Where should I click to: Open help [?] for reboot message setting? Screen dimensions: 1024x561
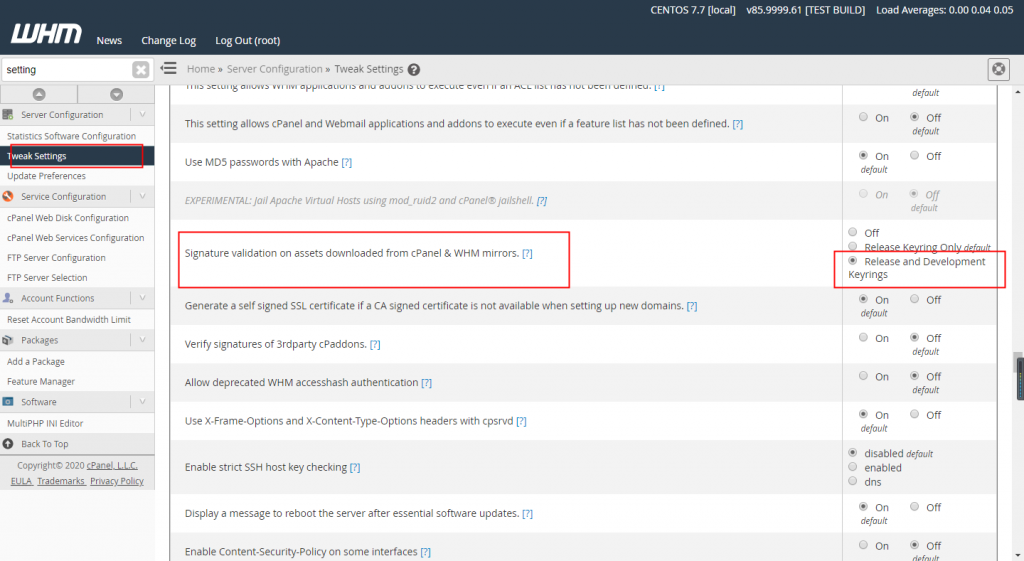[x=528, y=514]
